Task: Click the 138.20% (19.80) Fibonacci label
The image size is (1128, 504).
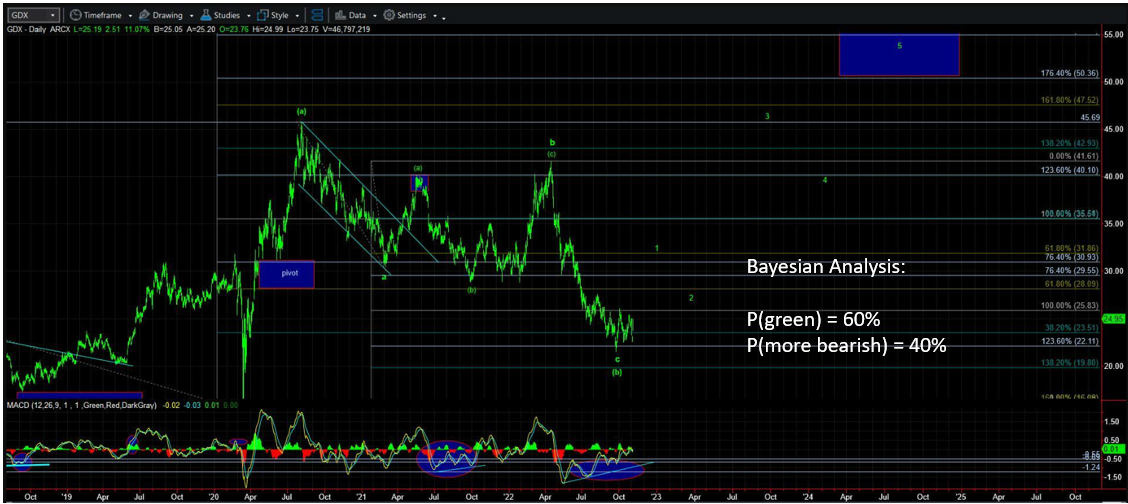Action: [x=1068, y=363]
